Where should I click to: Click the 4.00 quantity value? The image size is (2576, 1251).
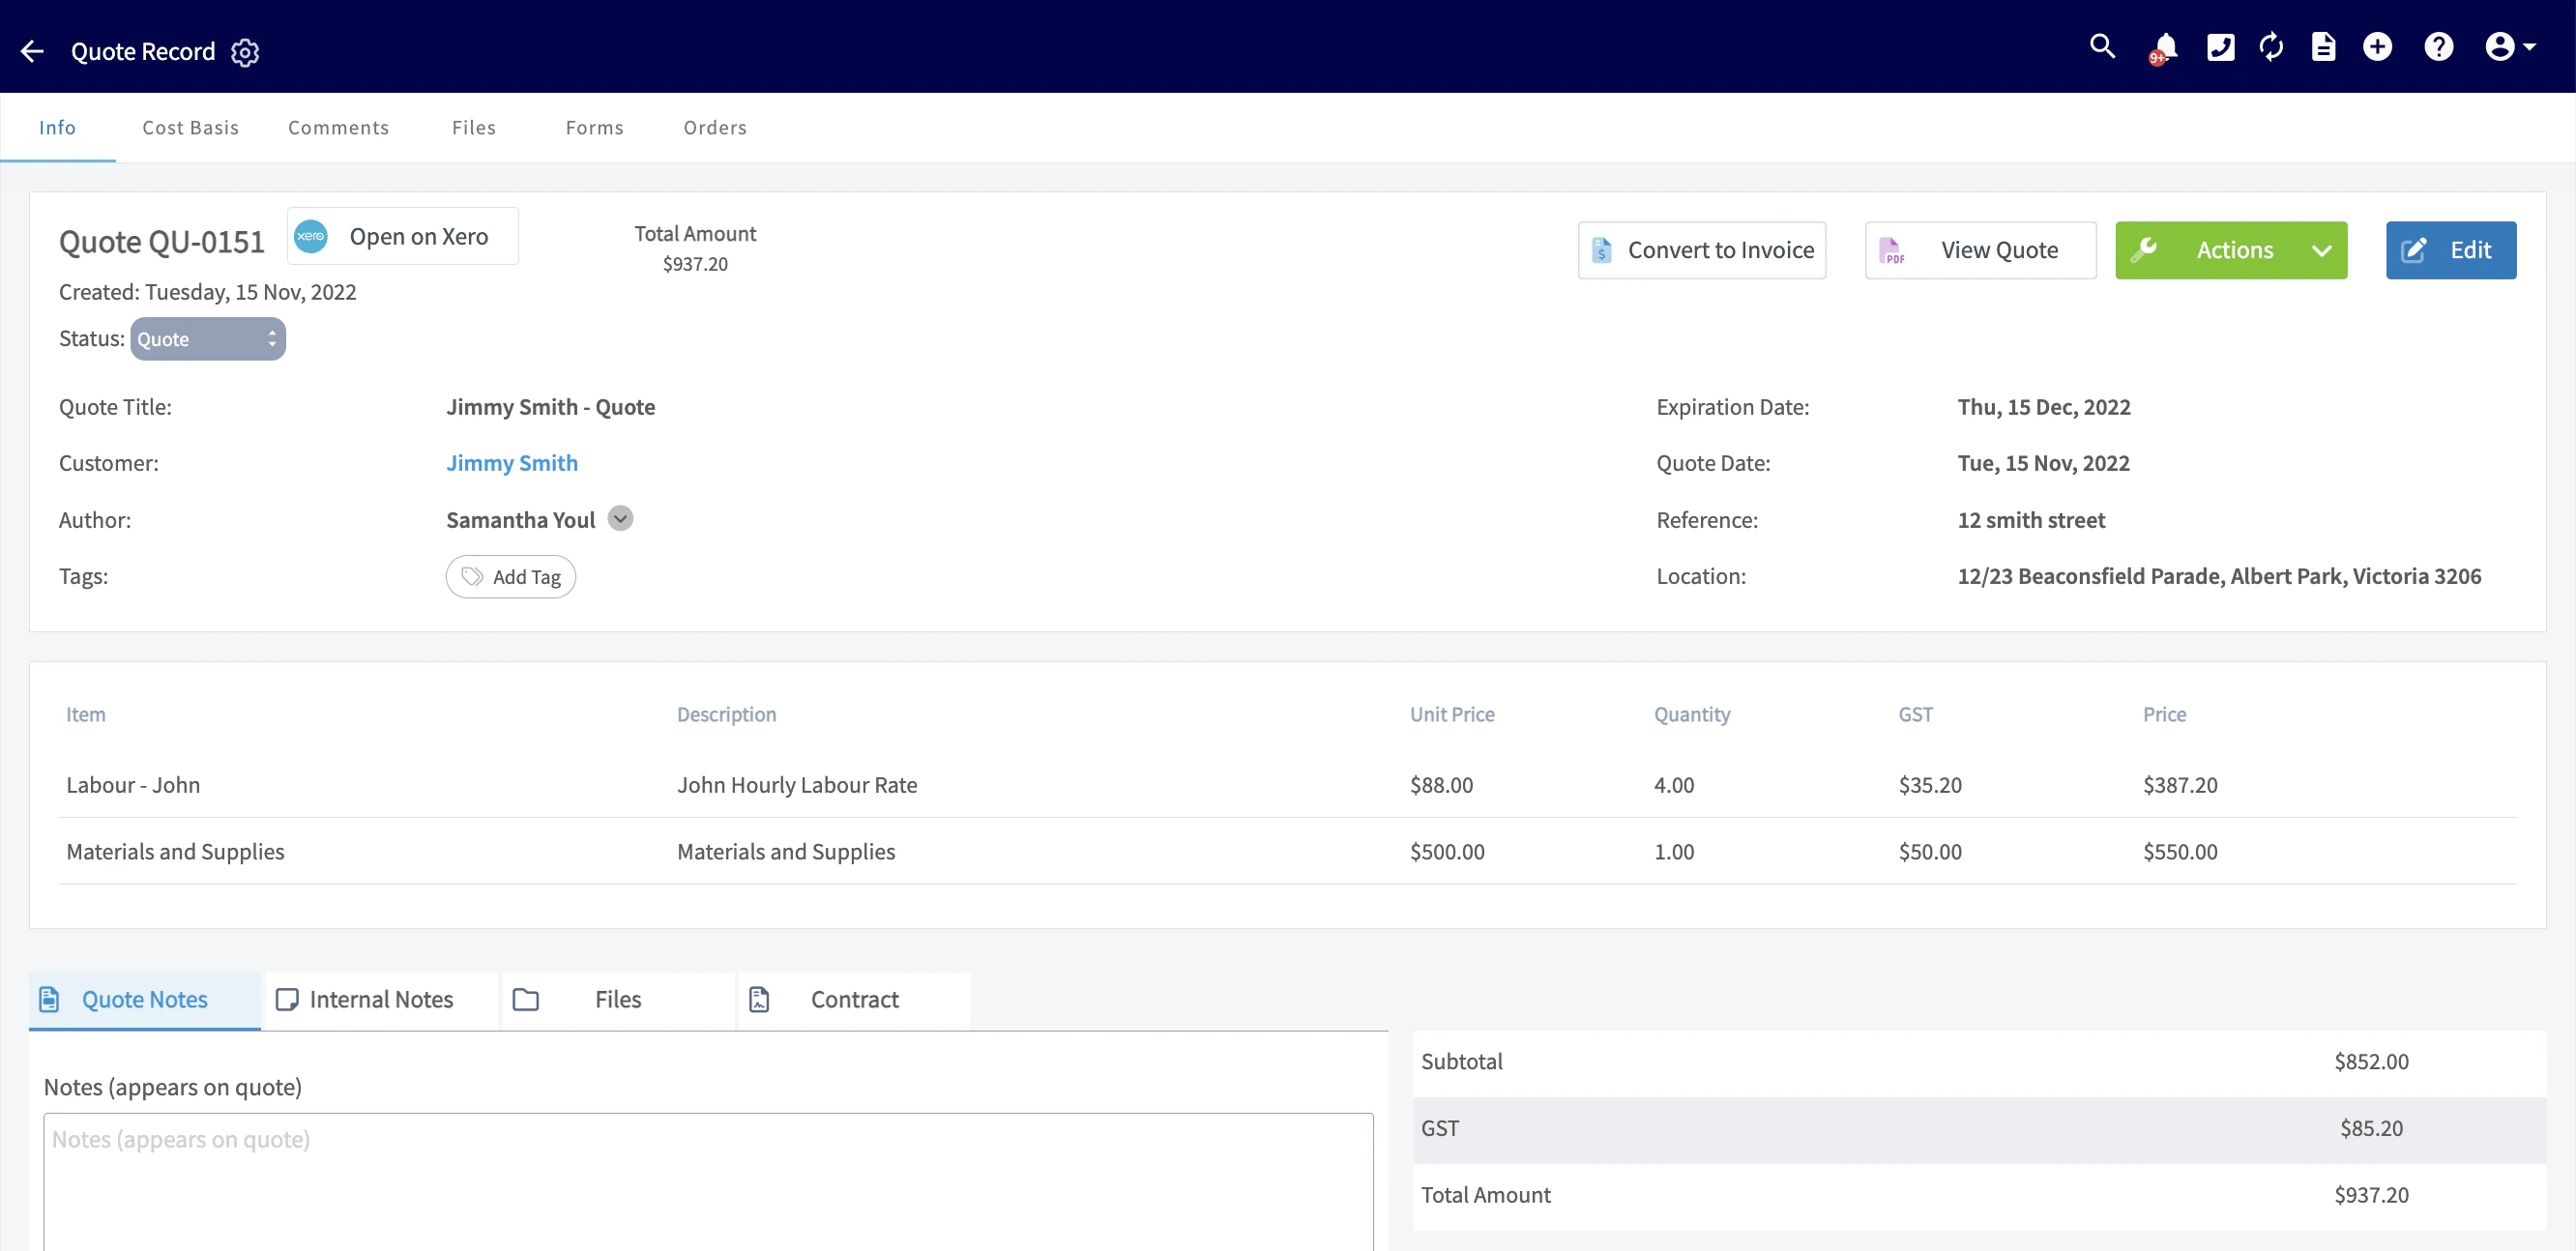coord(1674,785)
